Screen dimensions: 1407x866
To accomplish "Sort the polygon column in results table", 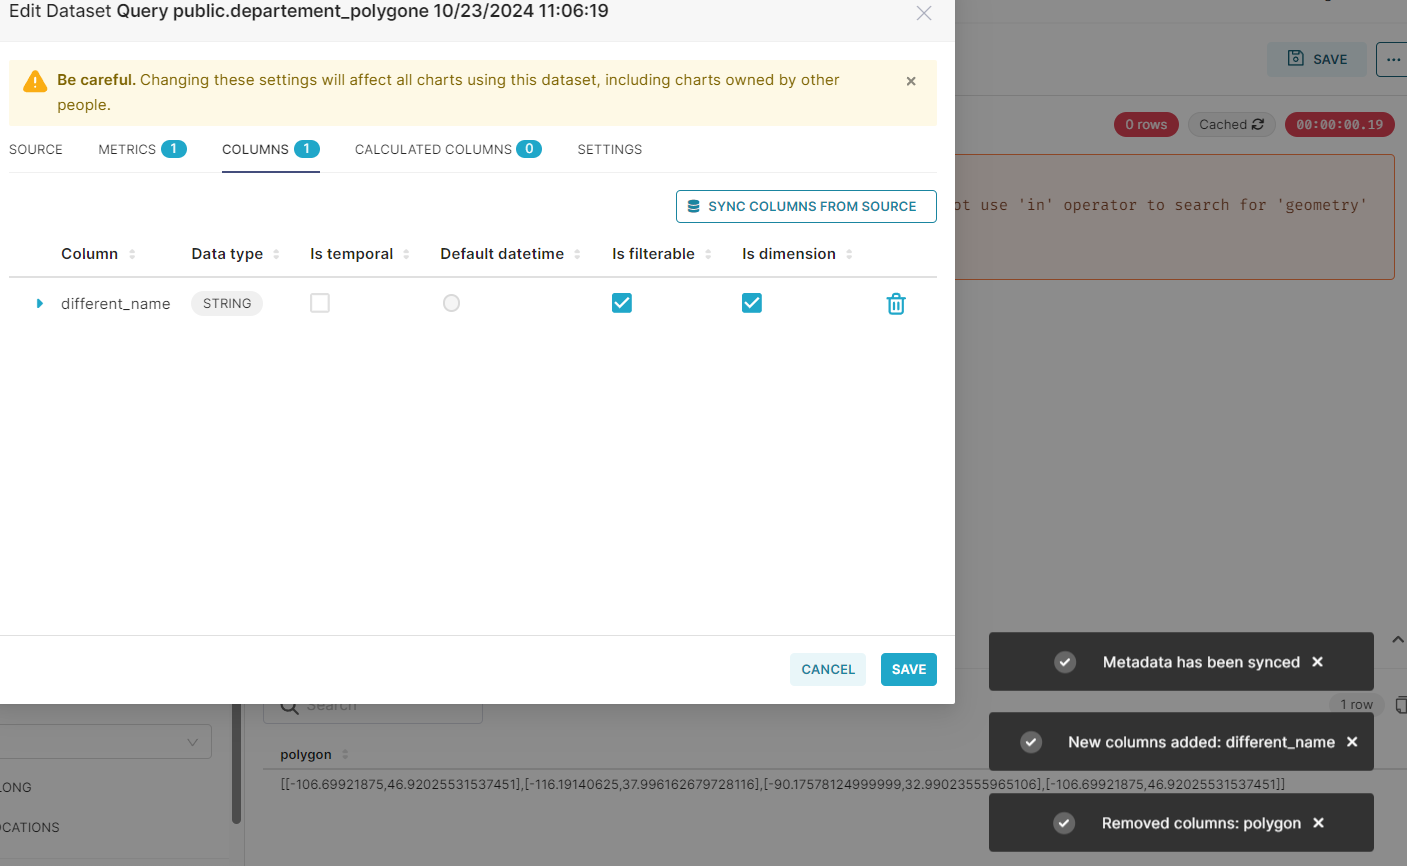I will coord(345,755).
